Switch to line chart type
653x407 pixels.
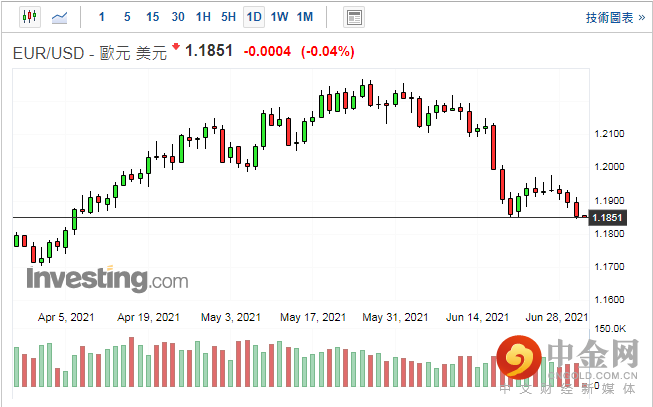tap(60, 17)
